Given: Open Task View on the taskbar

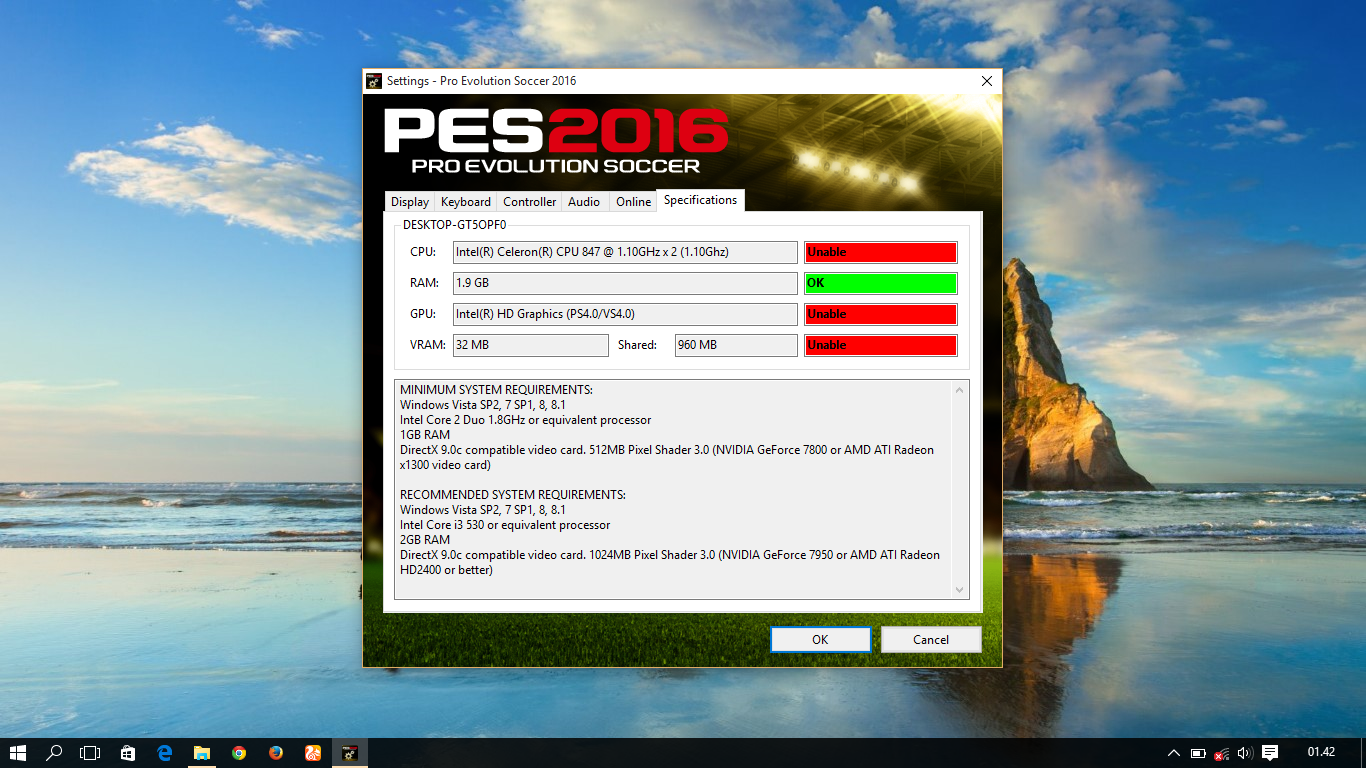Looking at the screenshot, I should tap(90, 753).
